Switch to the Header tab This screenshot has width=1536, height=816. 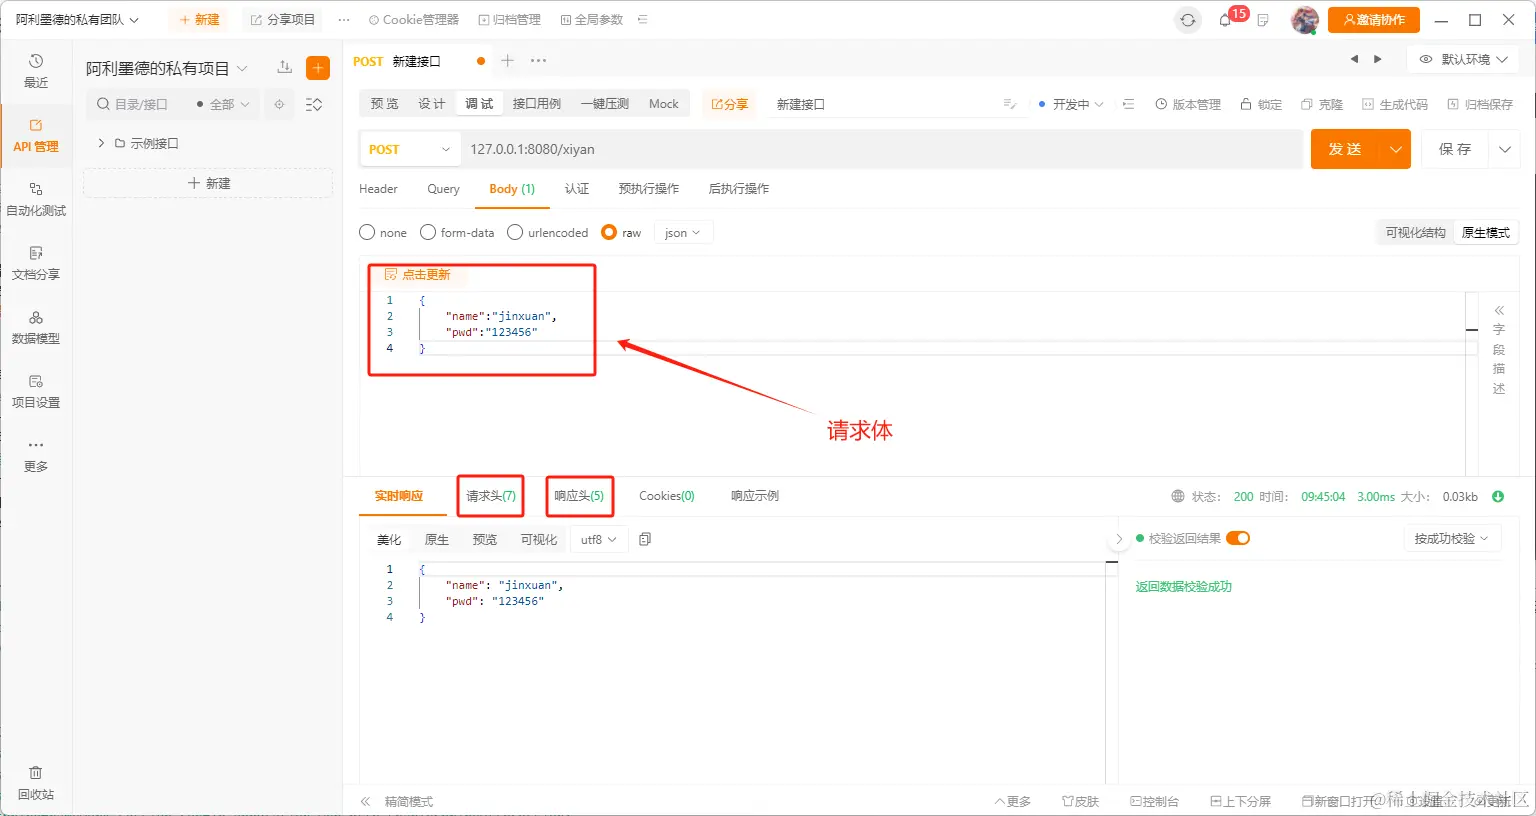tap(378, 188)
